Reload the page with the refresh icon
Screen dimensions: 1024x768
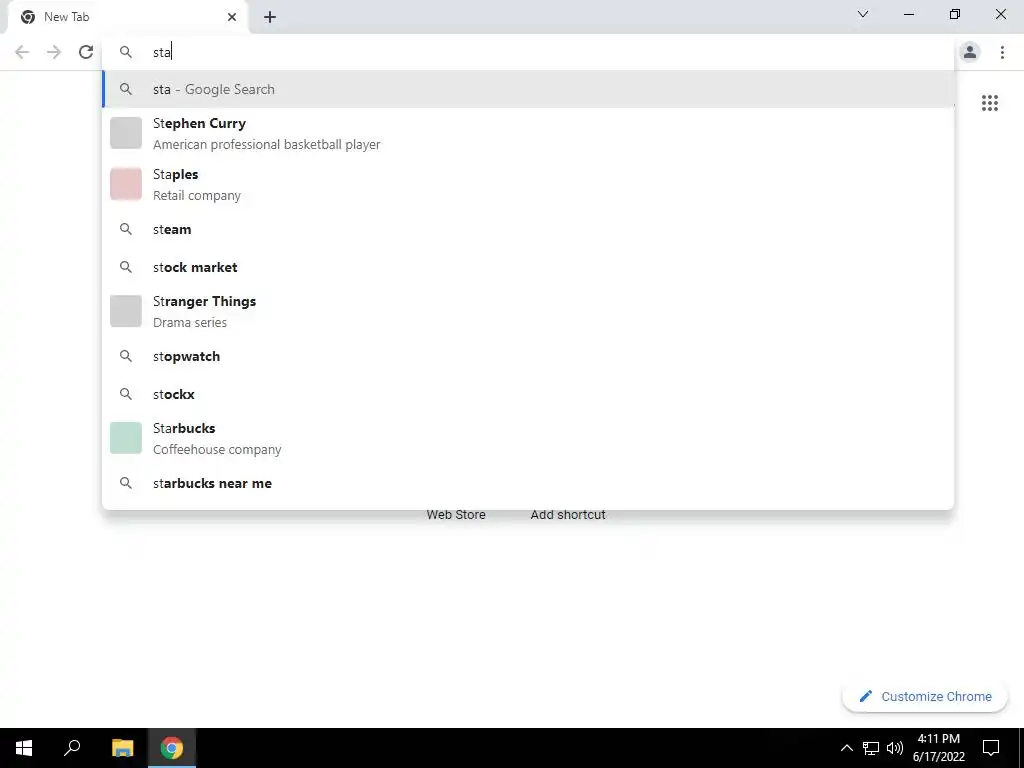point(86,52)
